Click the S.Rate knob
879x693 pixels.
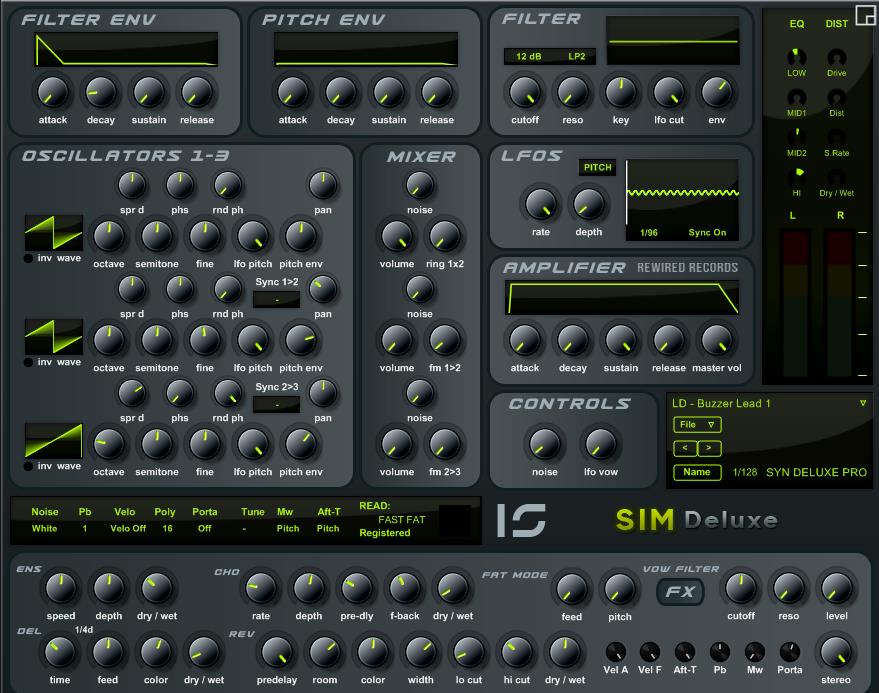pos(836,137)
